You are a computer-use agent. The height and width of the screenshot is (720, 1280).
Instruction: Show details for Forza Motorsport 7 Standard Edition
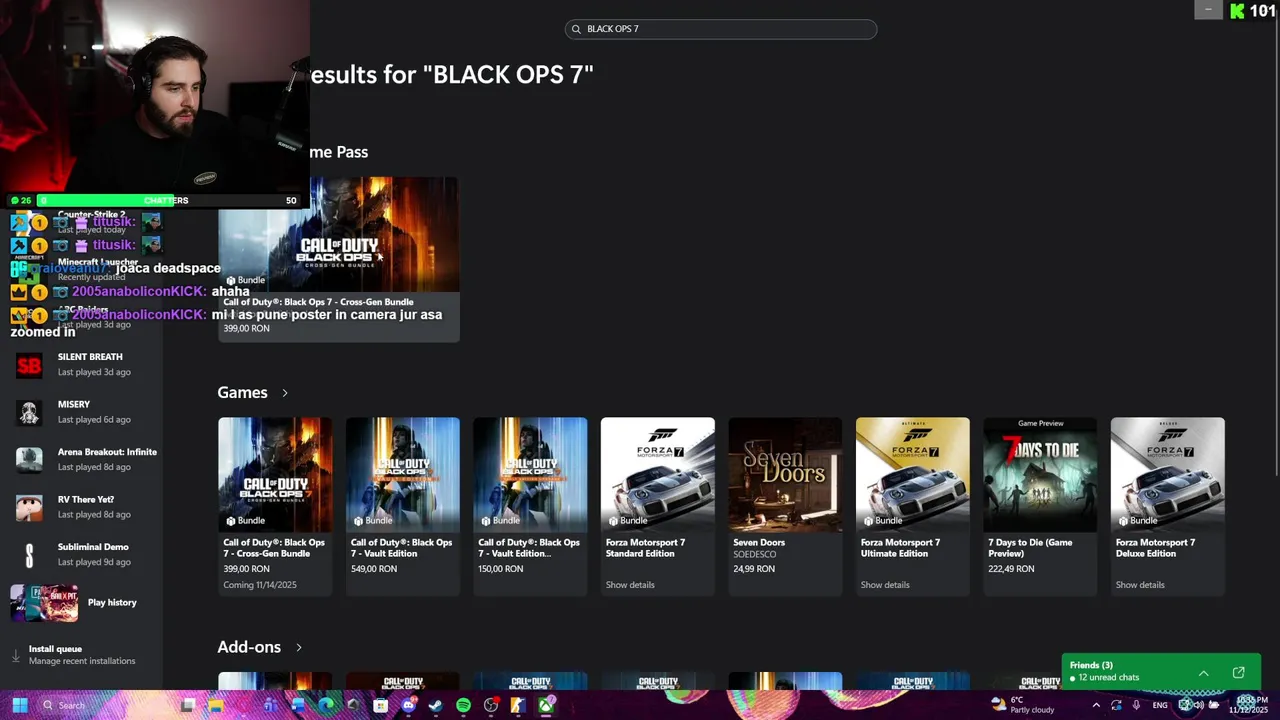point(630,585)
